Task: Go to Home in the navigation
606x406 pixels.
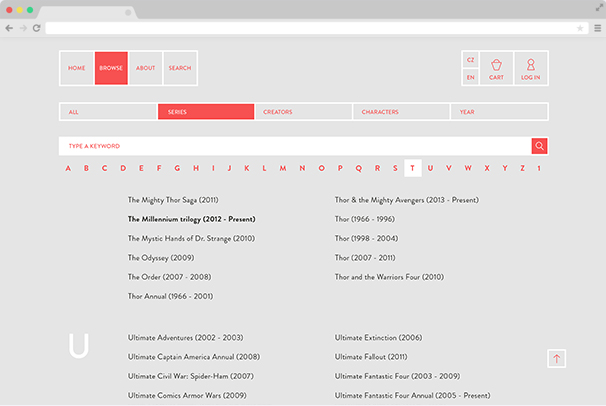Action: pos(77,68)
